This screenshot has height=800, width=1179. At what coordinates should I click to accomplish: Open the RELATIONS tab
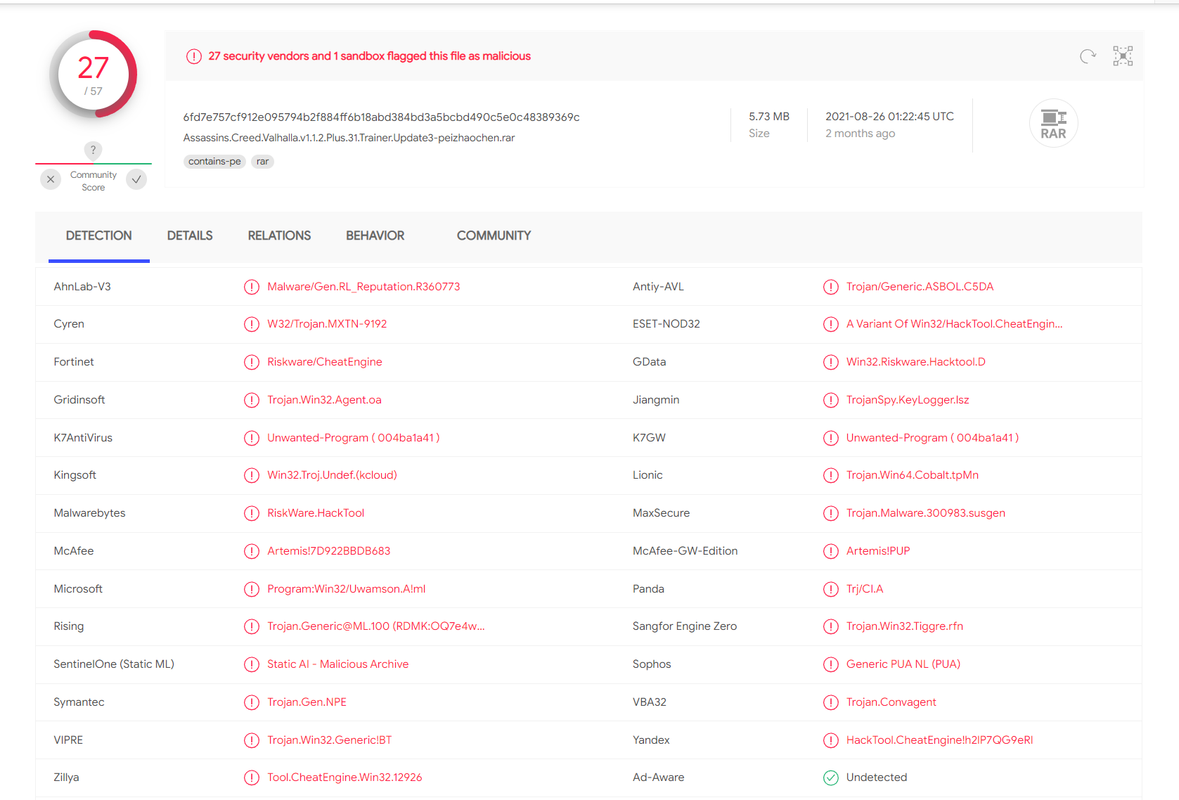point(279,236)
